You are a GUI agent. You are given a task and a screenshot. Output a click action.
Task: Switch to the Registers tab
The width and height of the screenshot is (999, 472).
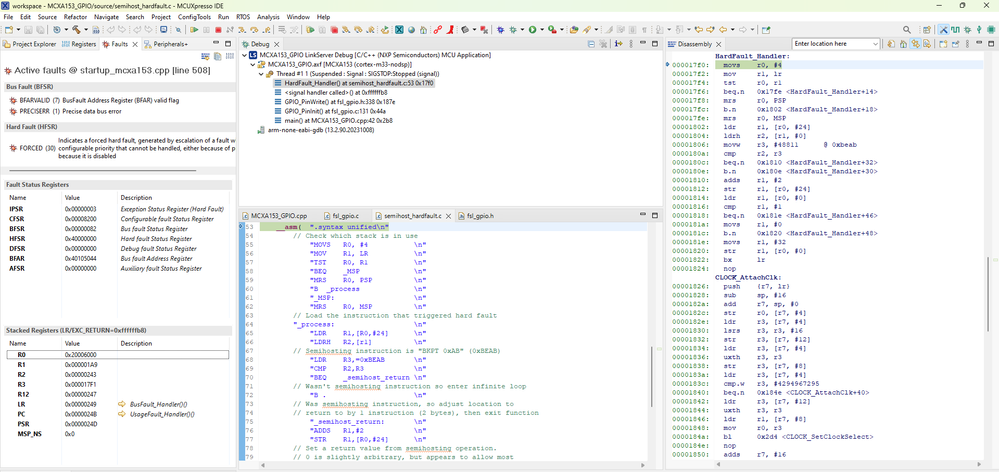(x=79, y=44)
